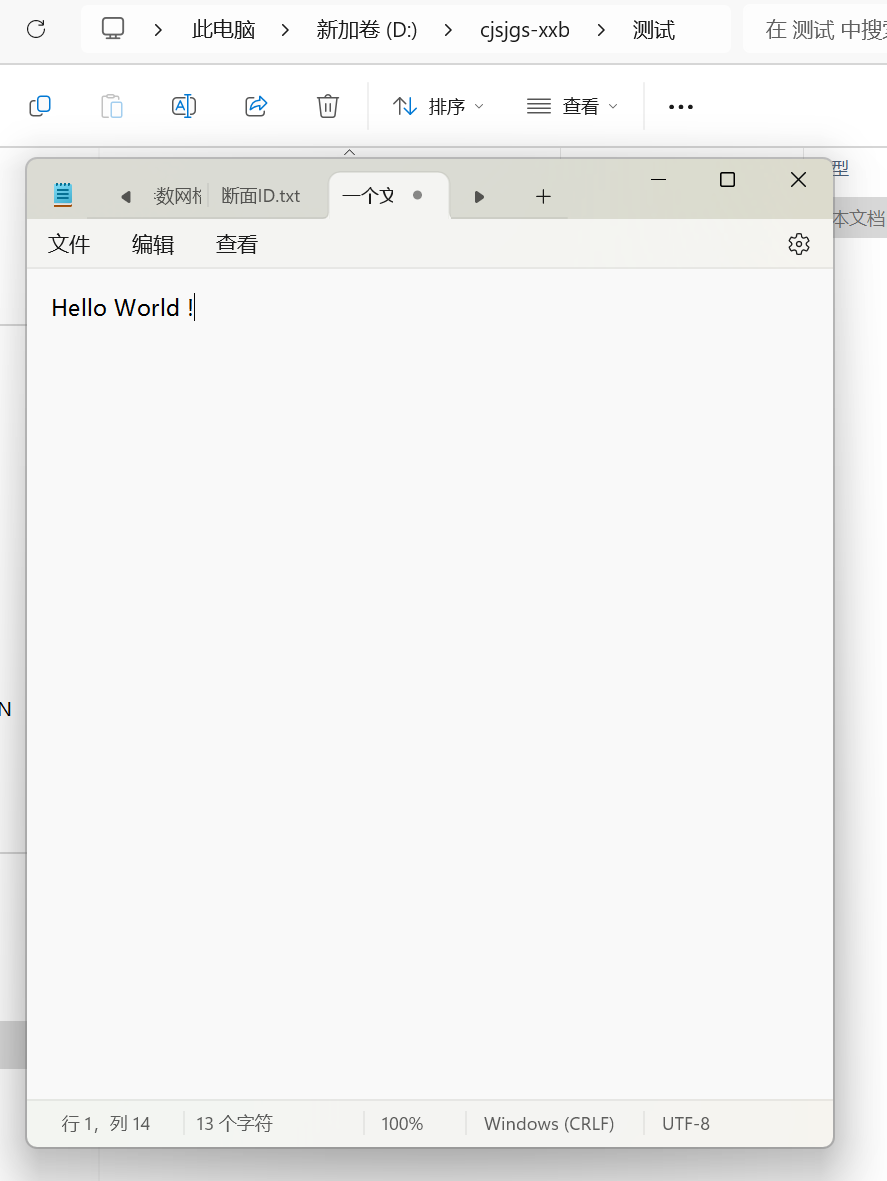Click the Hello World ! text line

[123, 307]
